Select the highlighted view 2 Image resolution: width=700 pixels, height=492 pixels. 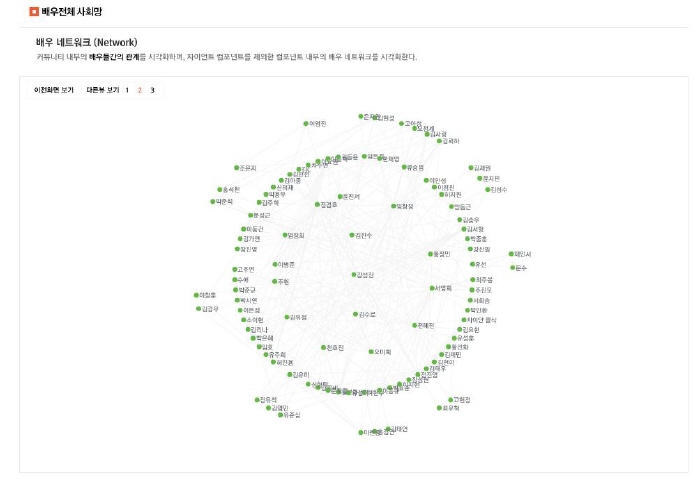(x=140, y=90)
